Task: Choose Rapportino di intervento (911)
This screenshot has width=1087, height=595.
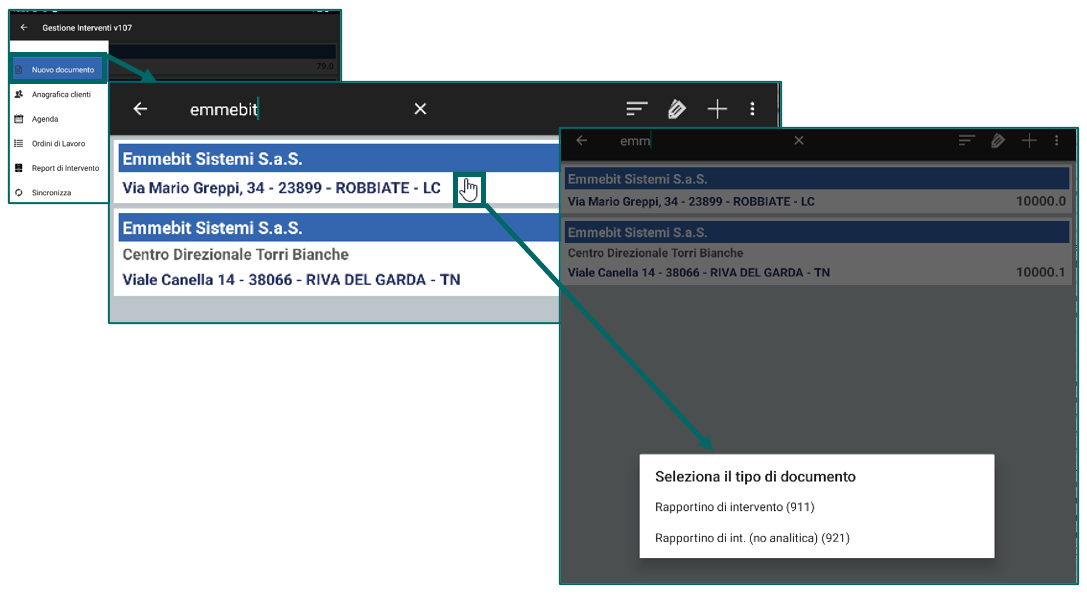Action: pyautogui.click(x=735, y=507)
